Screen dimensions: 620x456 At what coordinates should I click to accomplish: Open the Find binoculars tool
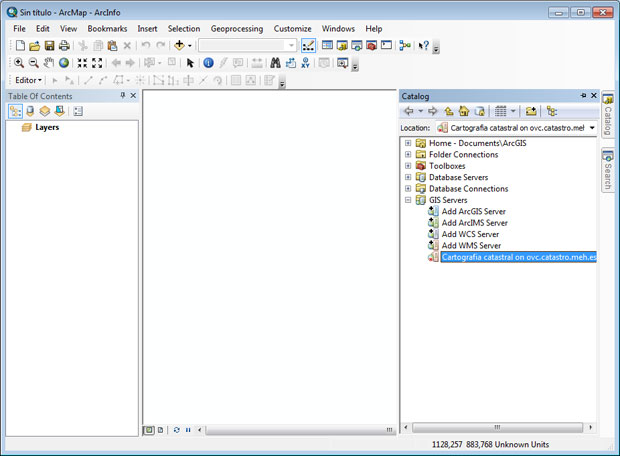click(x=275, y=62)
